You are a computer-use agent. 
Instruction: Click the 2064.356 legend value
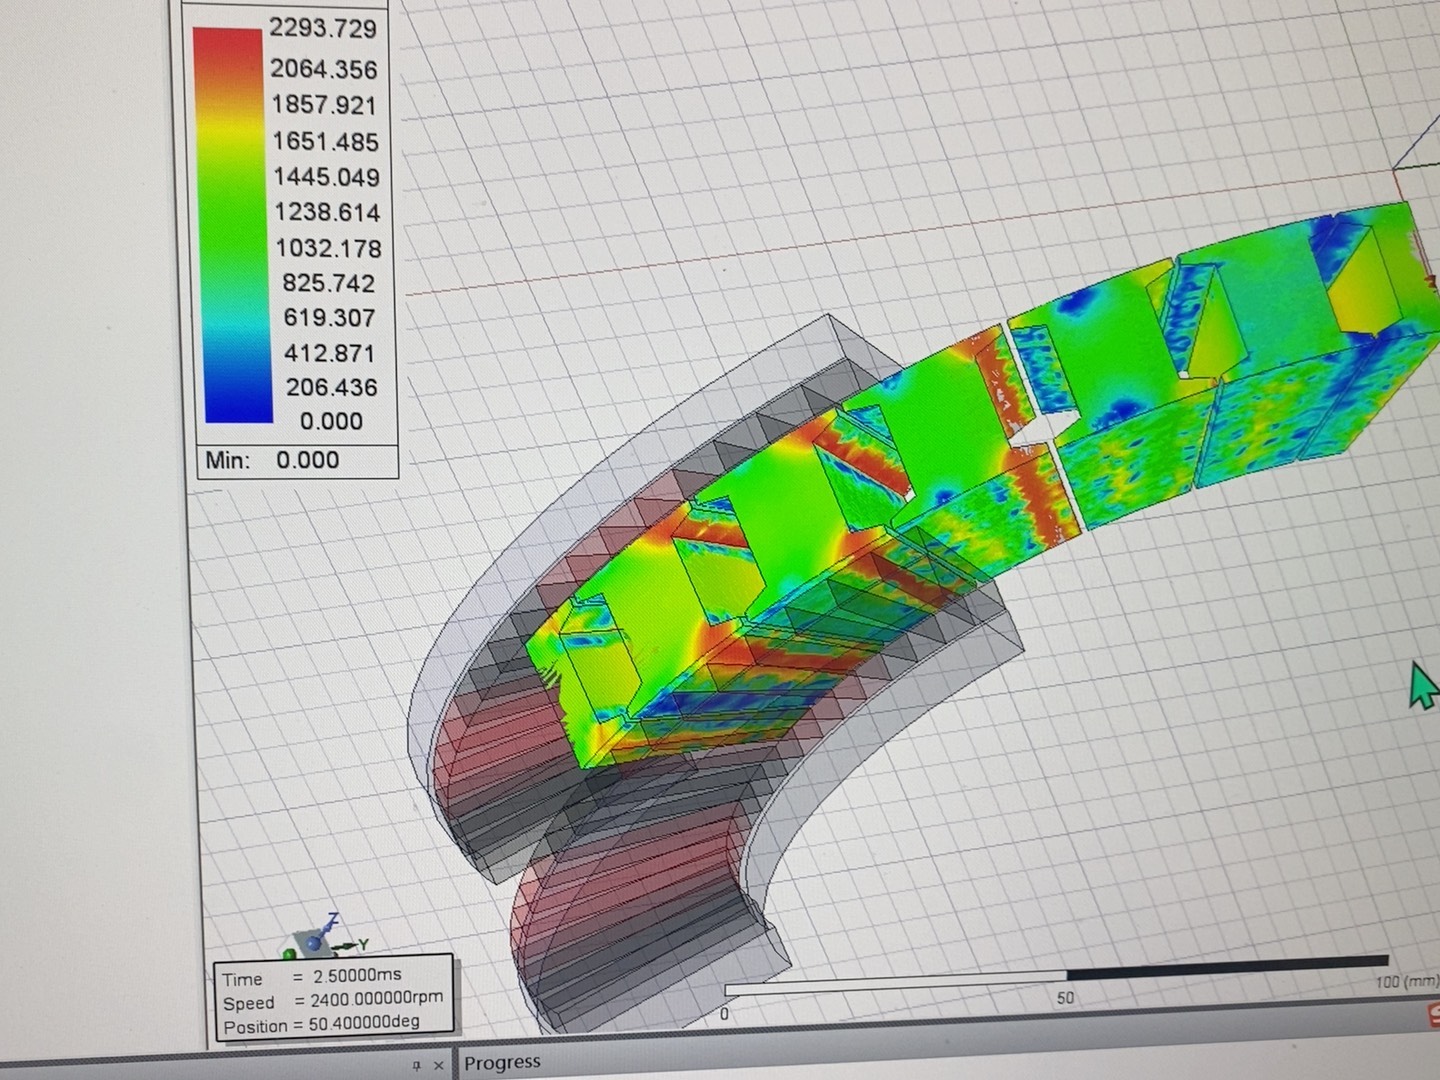323,69
